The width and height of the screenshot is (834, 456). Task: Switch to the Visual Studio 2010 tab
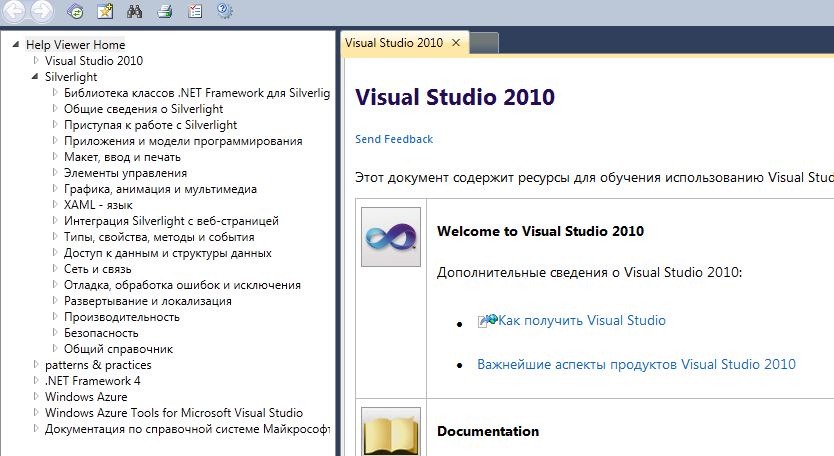[x=393, y=43]
